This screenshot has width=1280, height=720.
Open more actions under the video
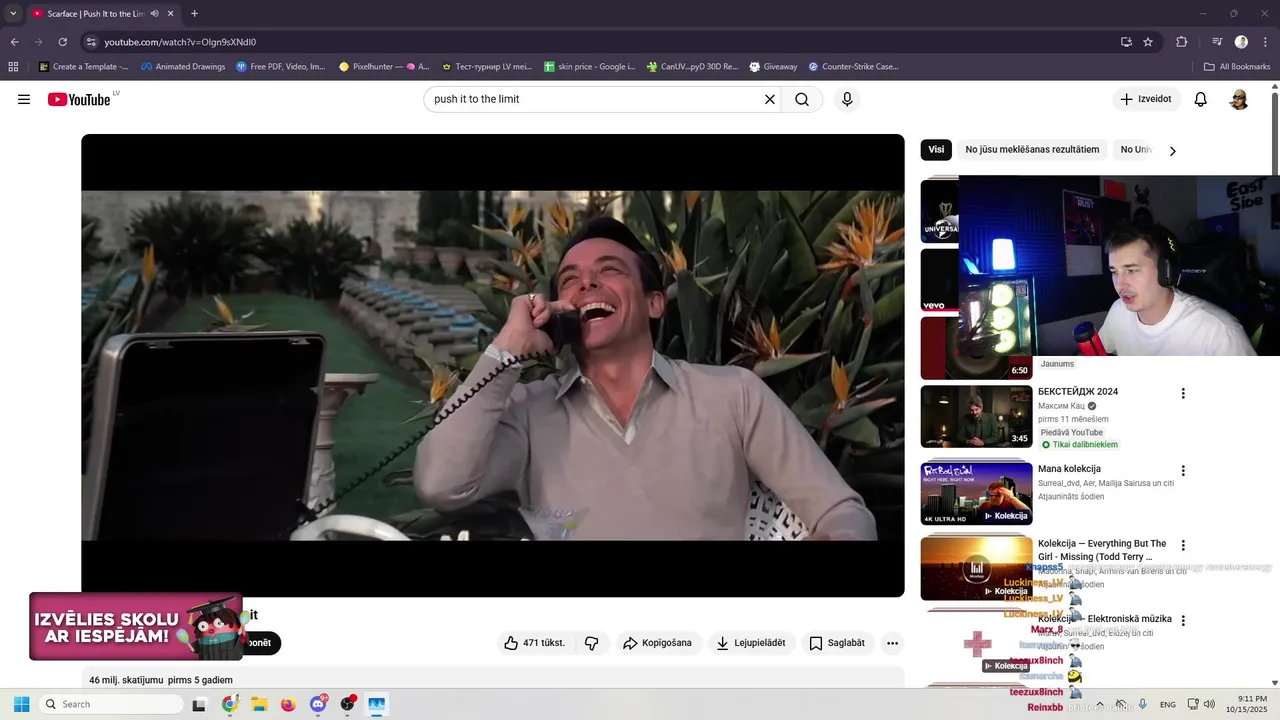point(892,643)
